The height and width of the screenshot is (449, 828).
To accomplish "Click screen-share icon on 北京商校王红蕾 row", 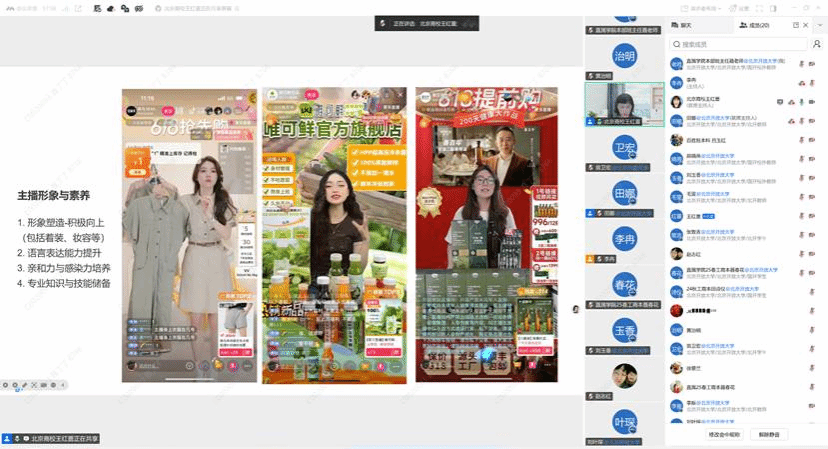I will (x=780, y=102).
